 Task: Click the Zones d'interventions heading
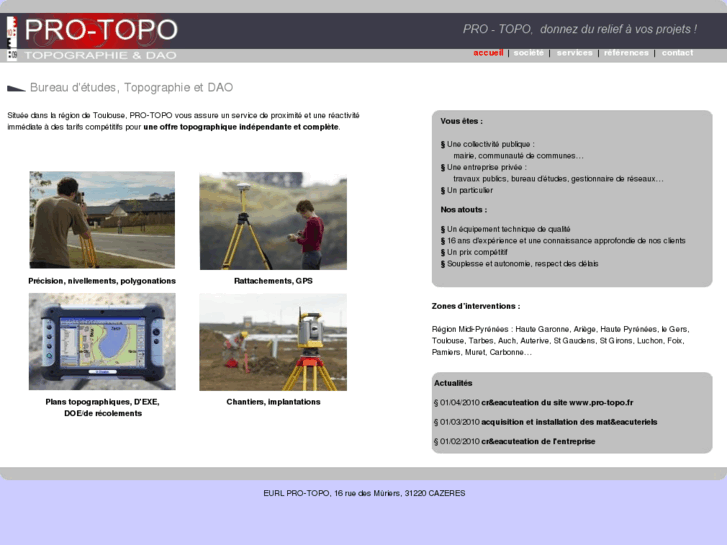tap(476, 306)
